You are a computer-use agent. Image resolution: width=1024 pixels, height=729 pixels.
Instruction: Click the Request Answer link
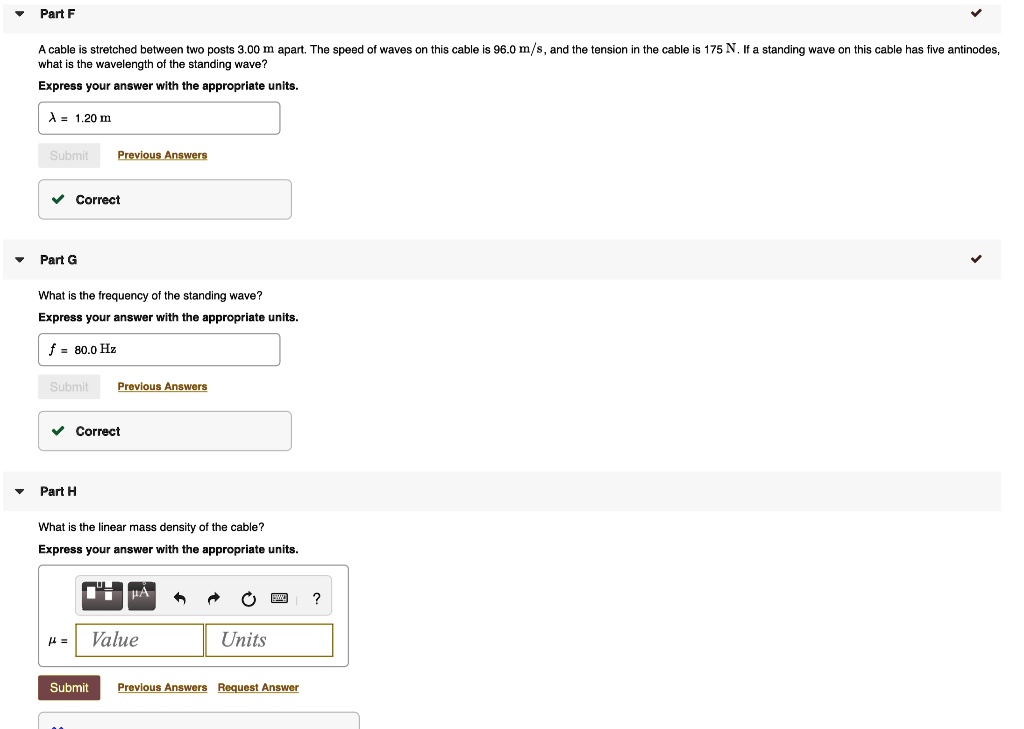258,688
